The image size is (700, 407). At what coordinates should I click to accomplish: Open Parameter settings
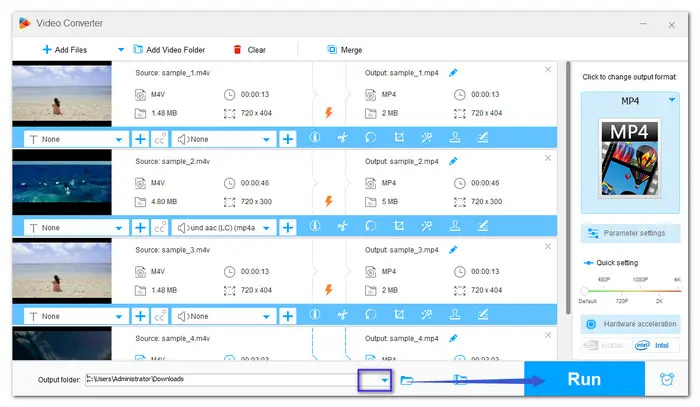point(630,233)
